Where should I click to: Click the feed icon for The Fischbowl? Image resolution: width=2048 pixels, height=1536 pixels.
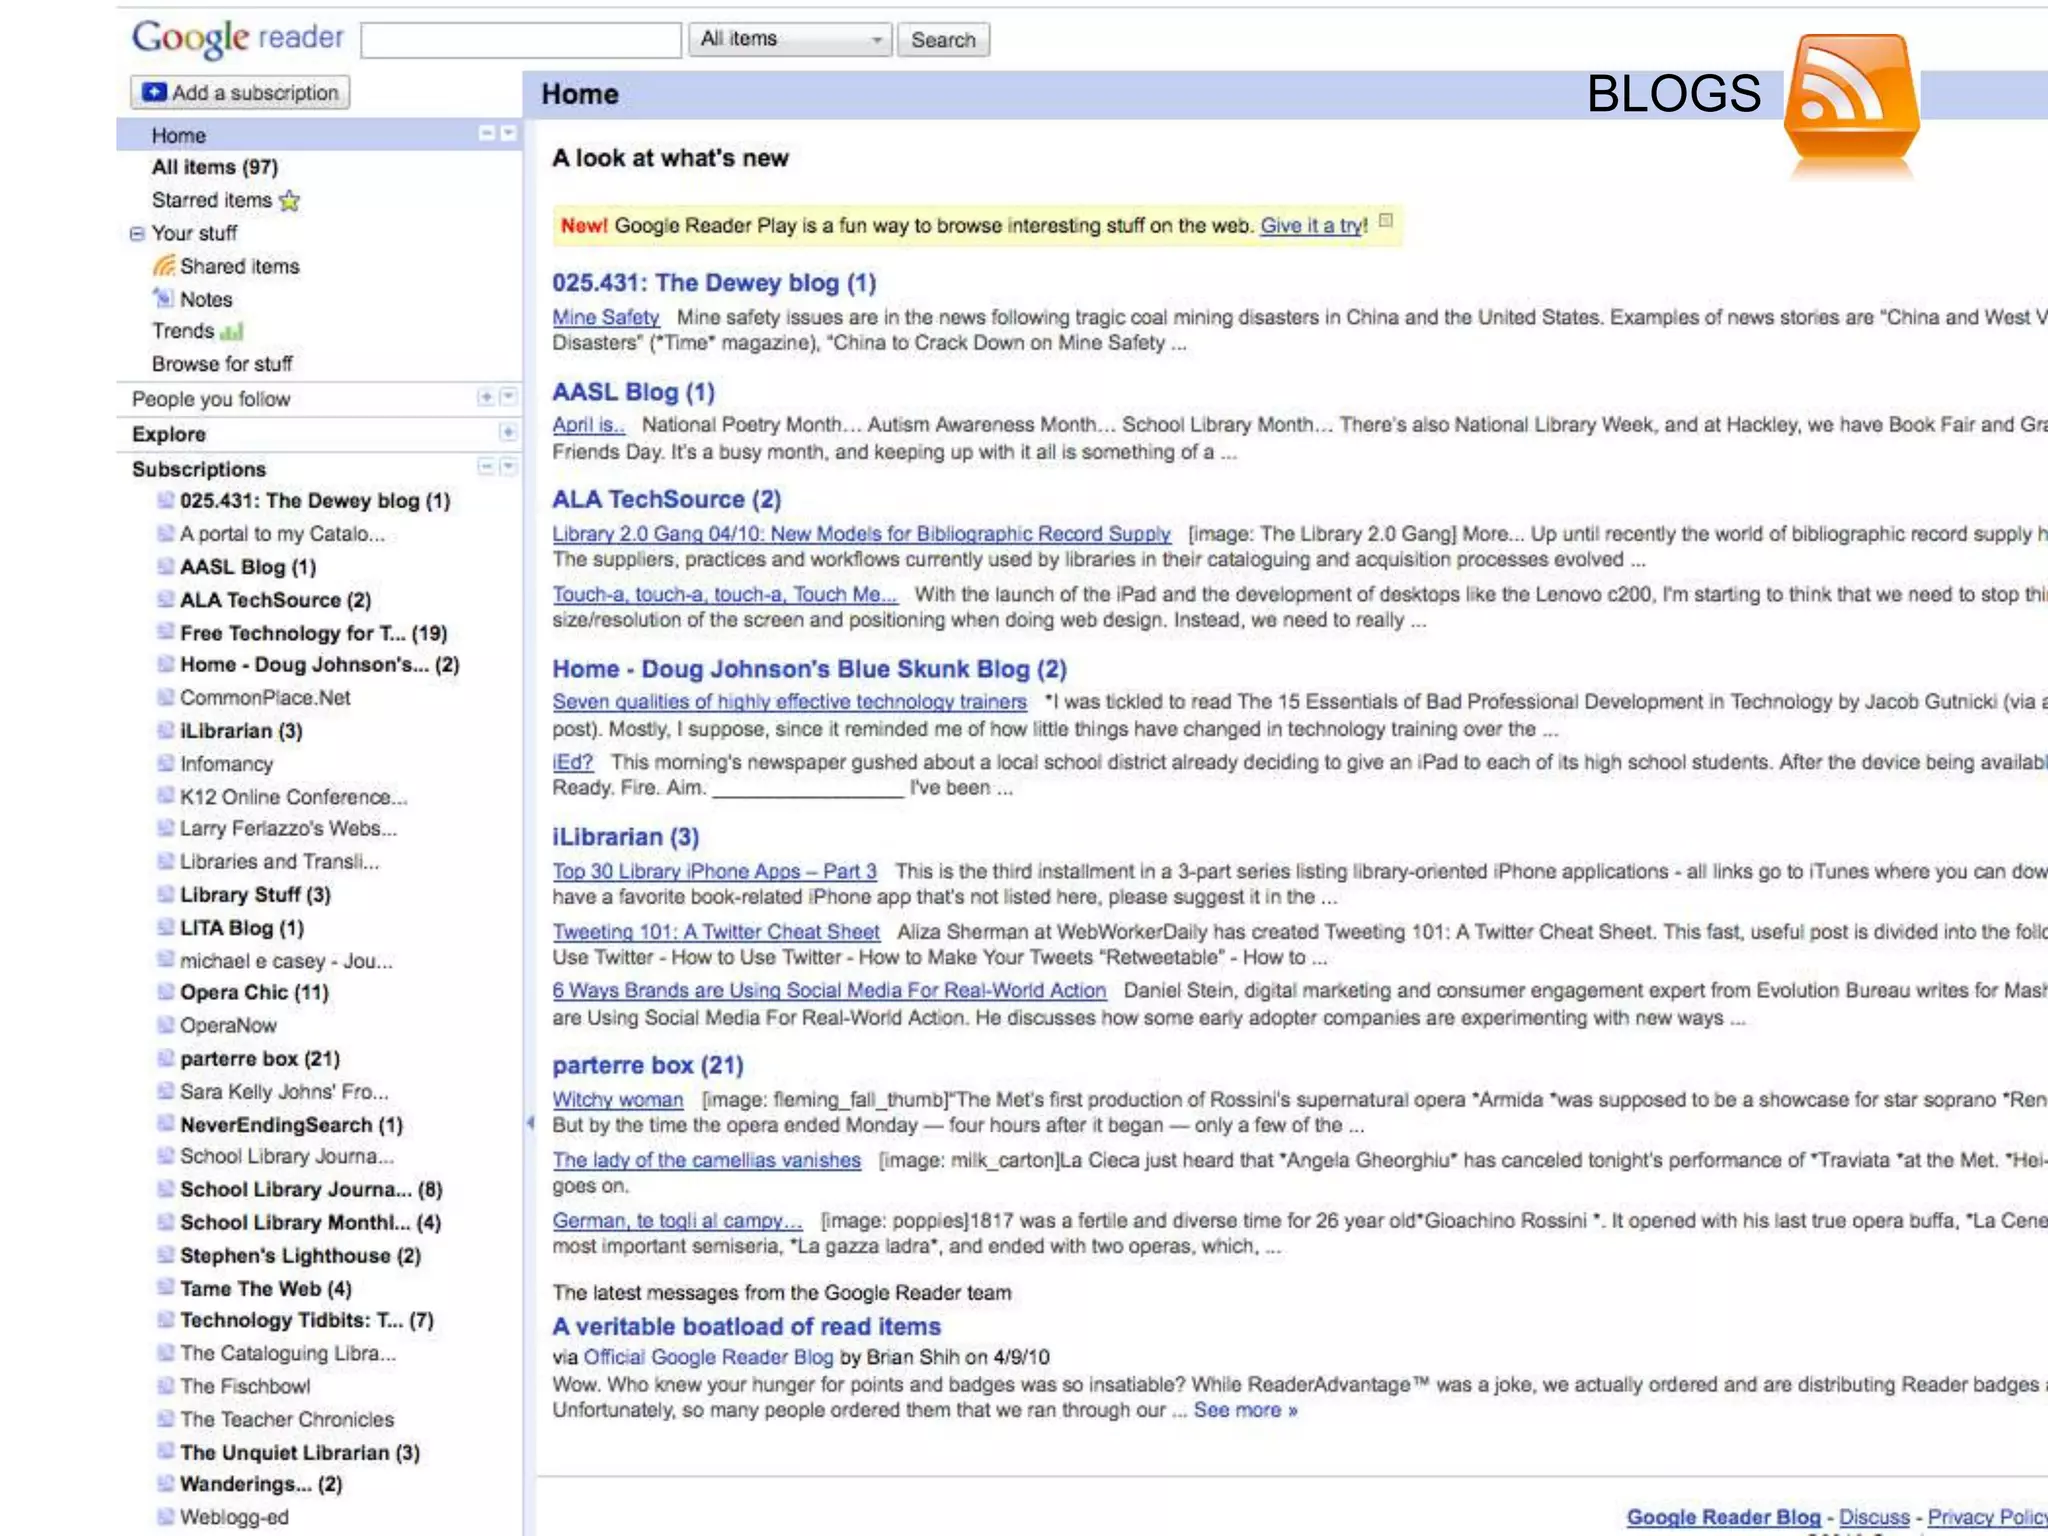click(x=166, y=1386)
